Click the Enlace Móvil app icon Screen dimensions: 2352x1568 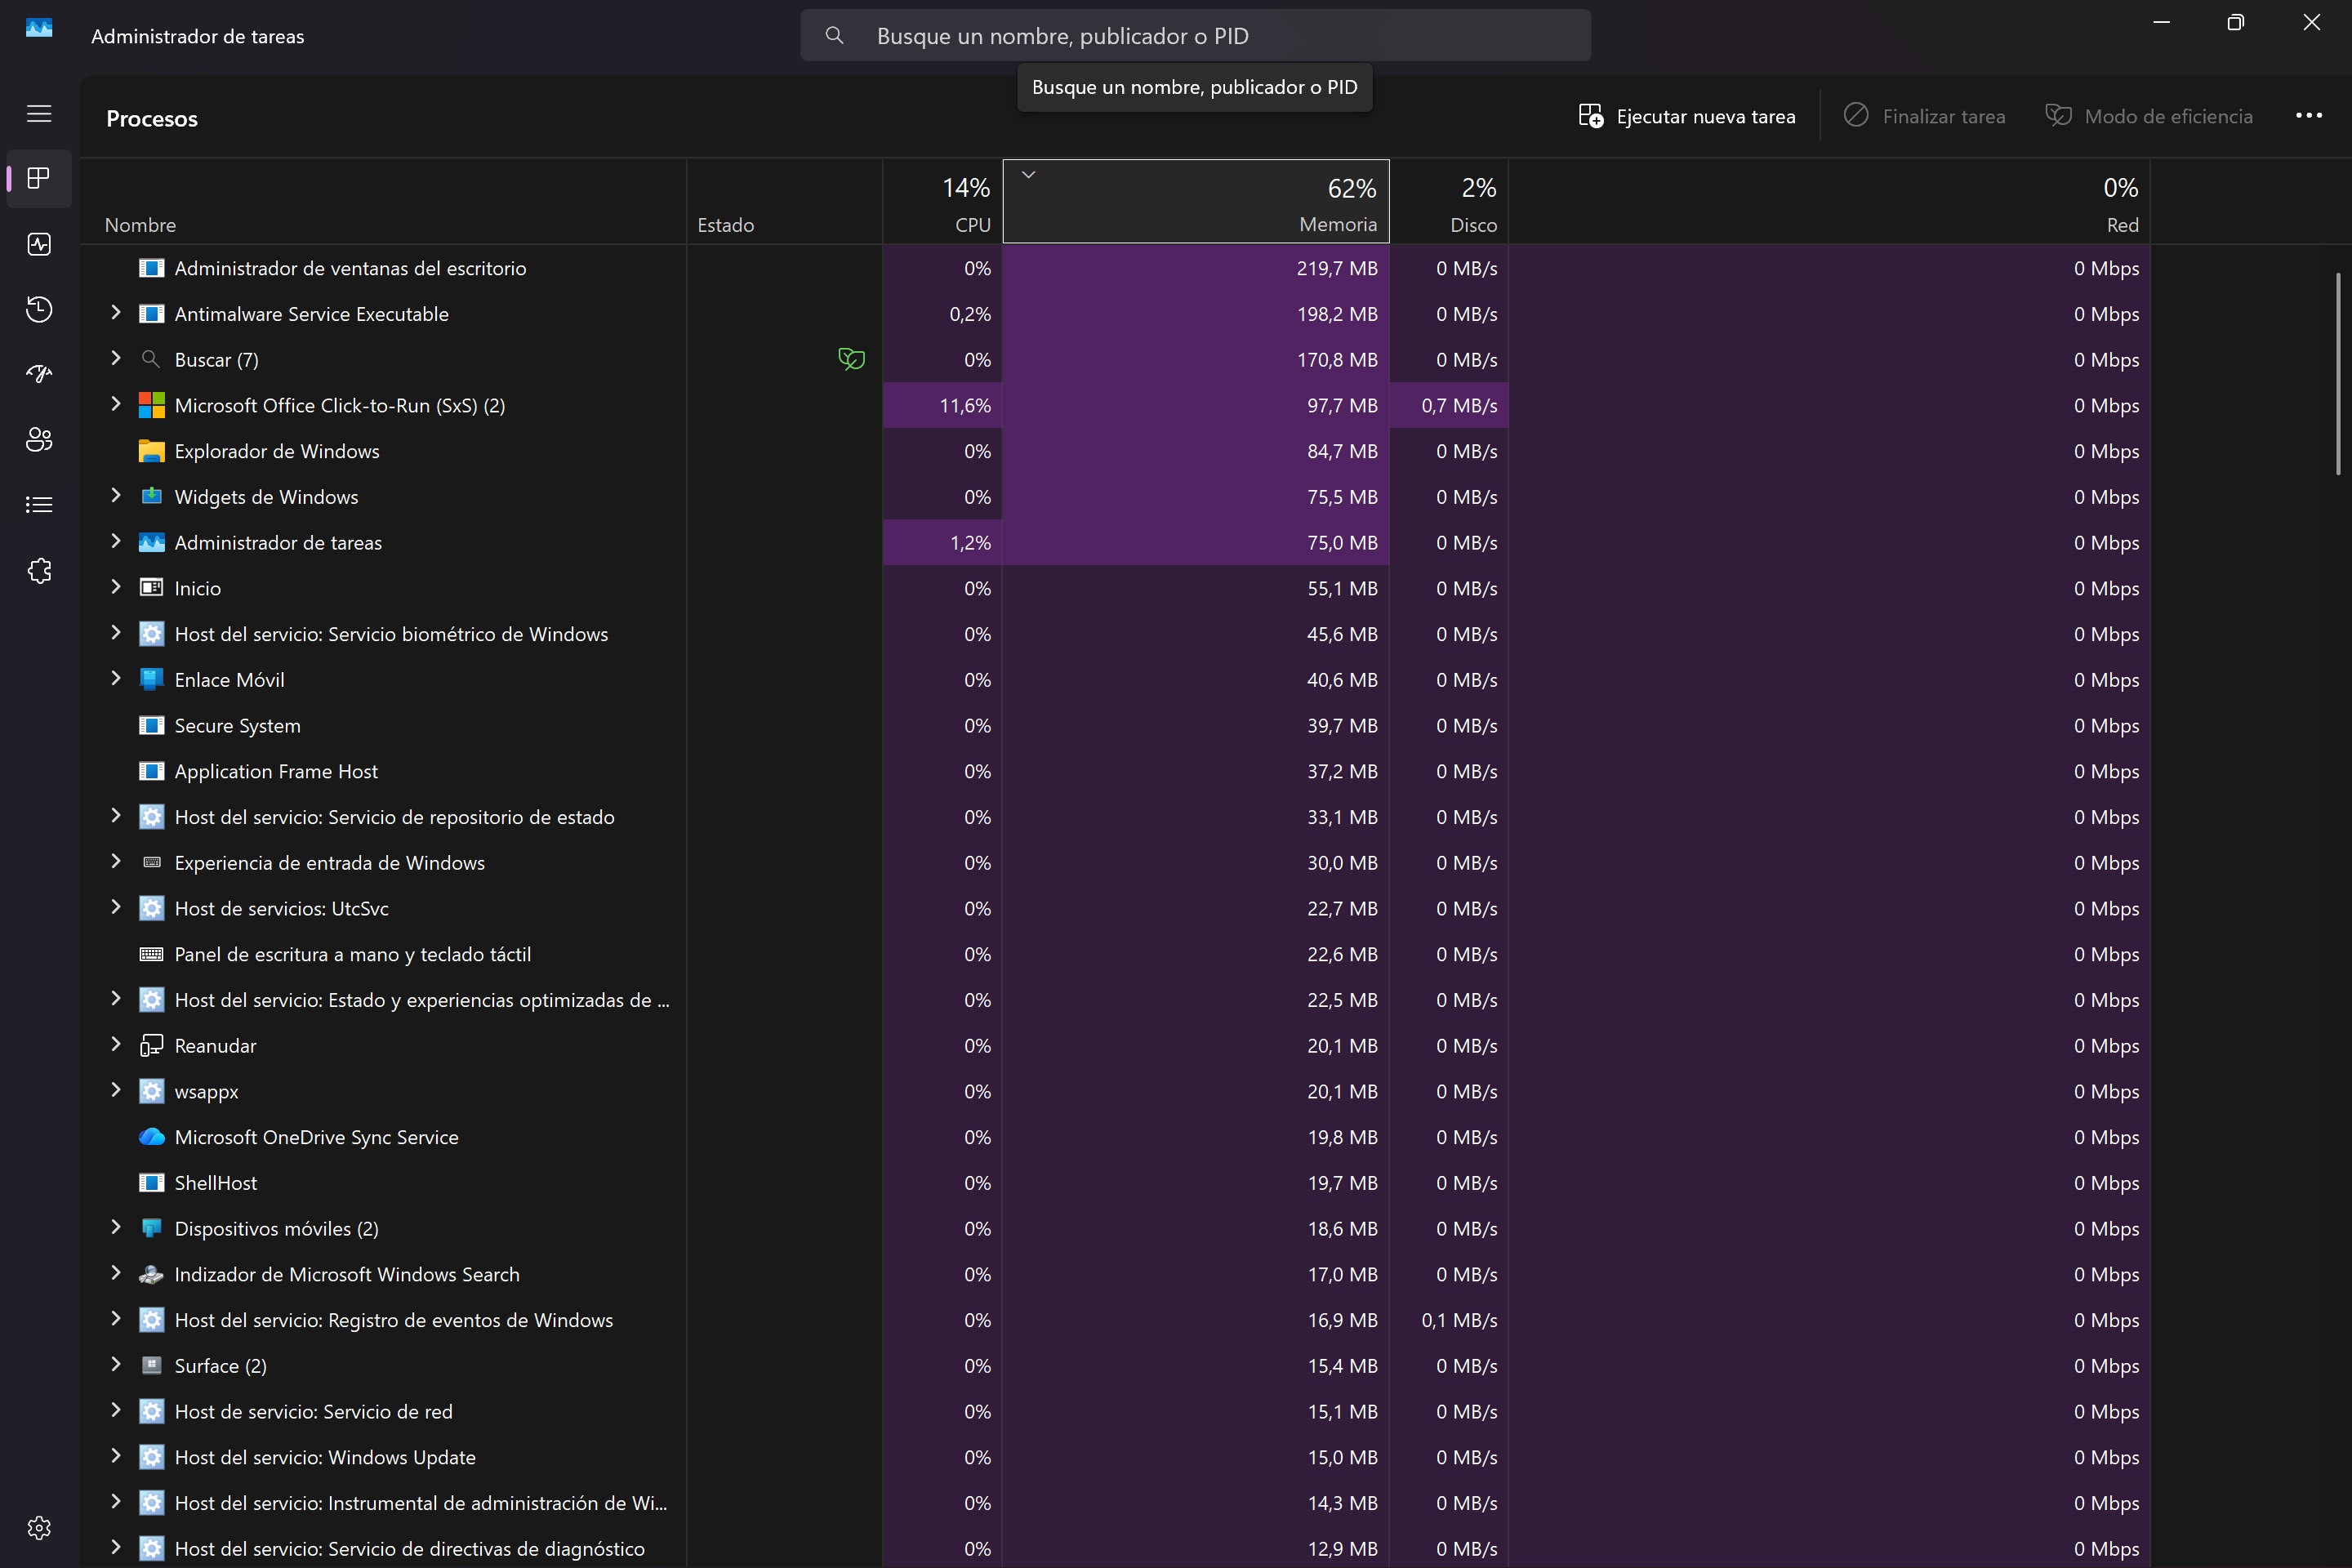click(151, 680)
